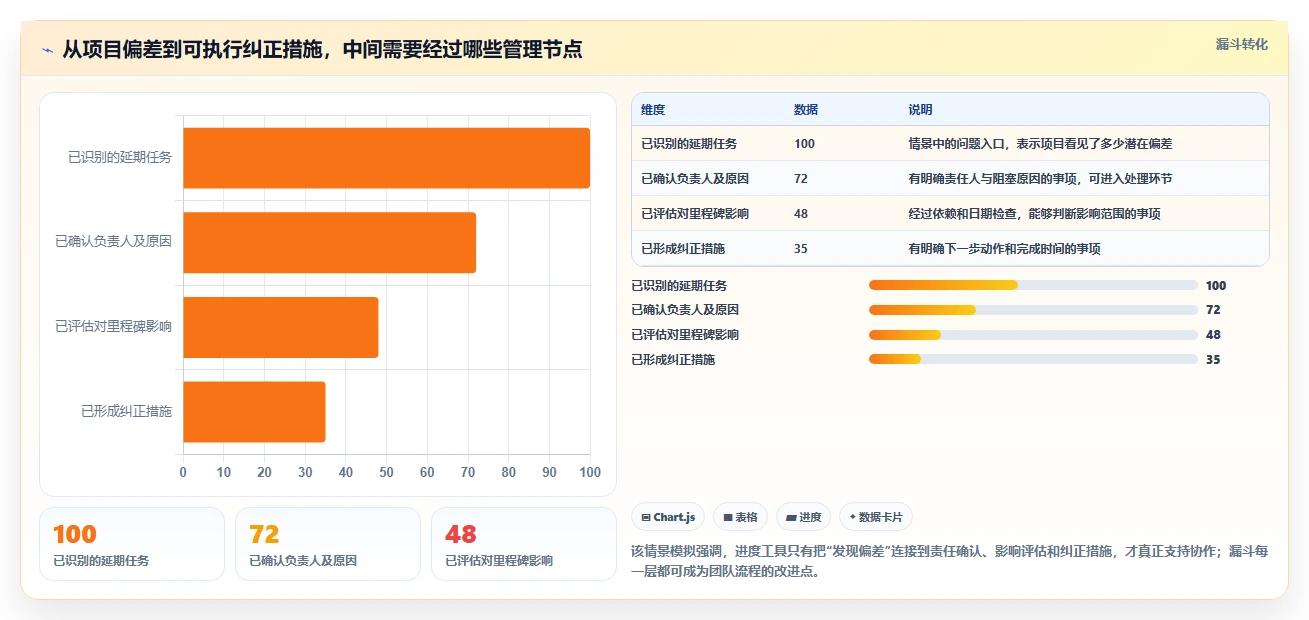Click the value 100 in the table
Screen dimensions: 1309x620
[x=804, y=144]
